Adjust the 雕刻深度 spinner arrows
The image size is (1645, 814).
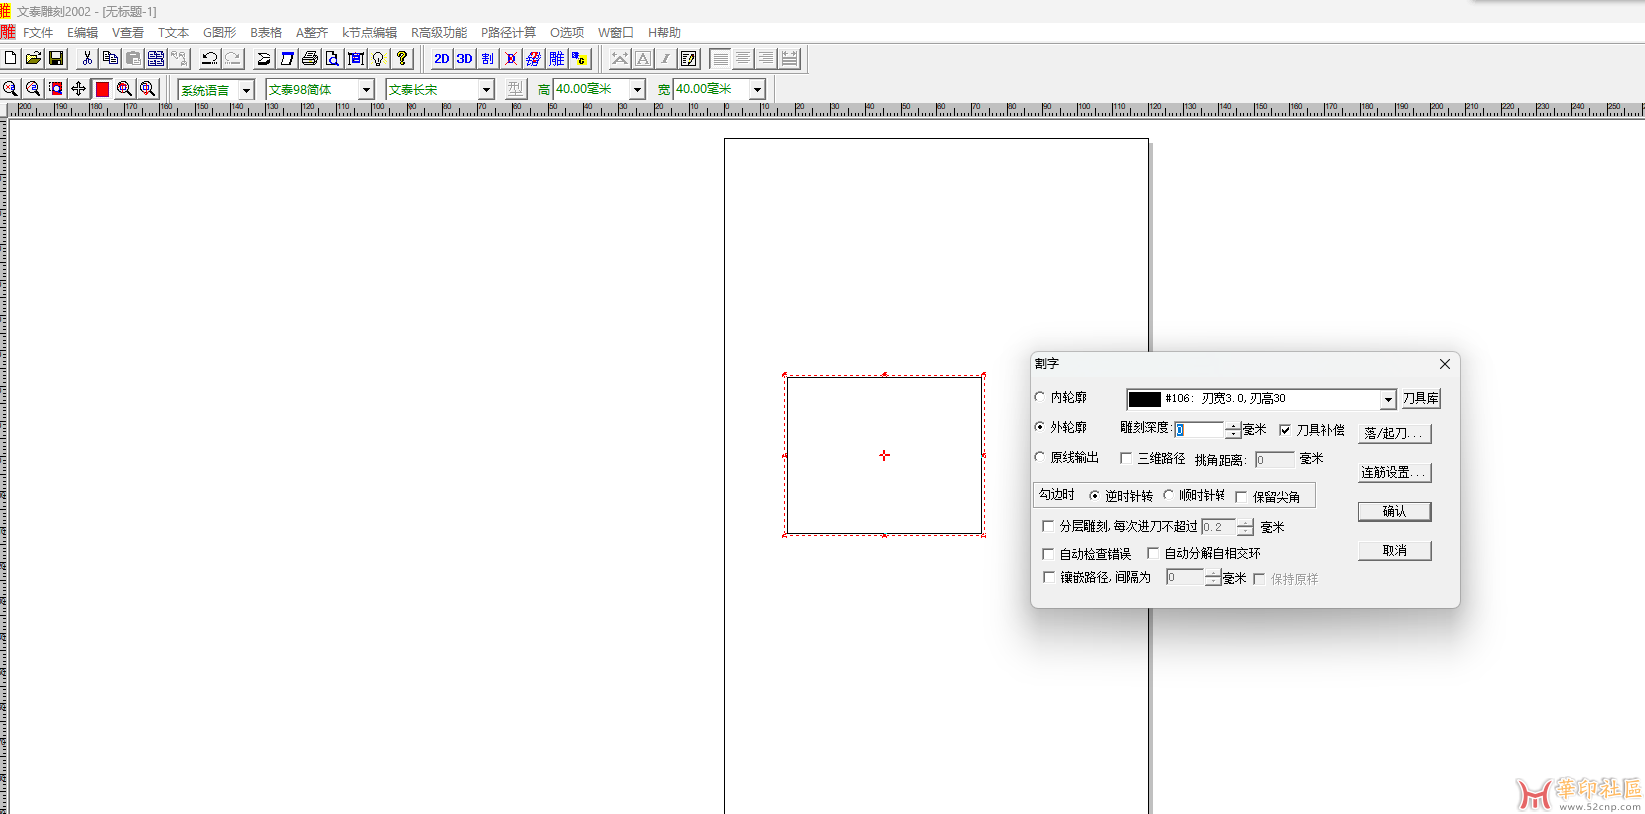point(1233,430)
